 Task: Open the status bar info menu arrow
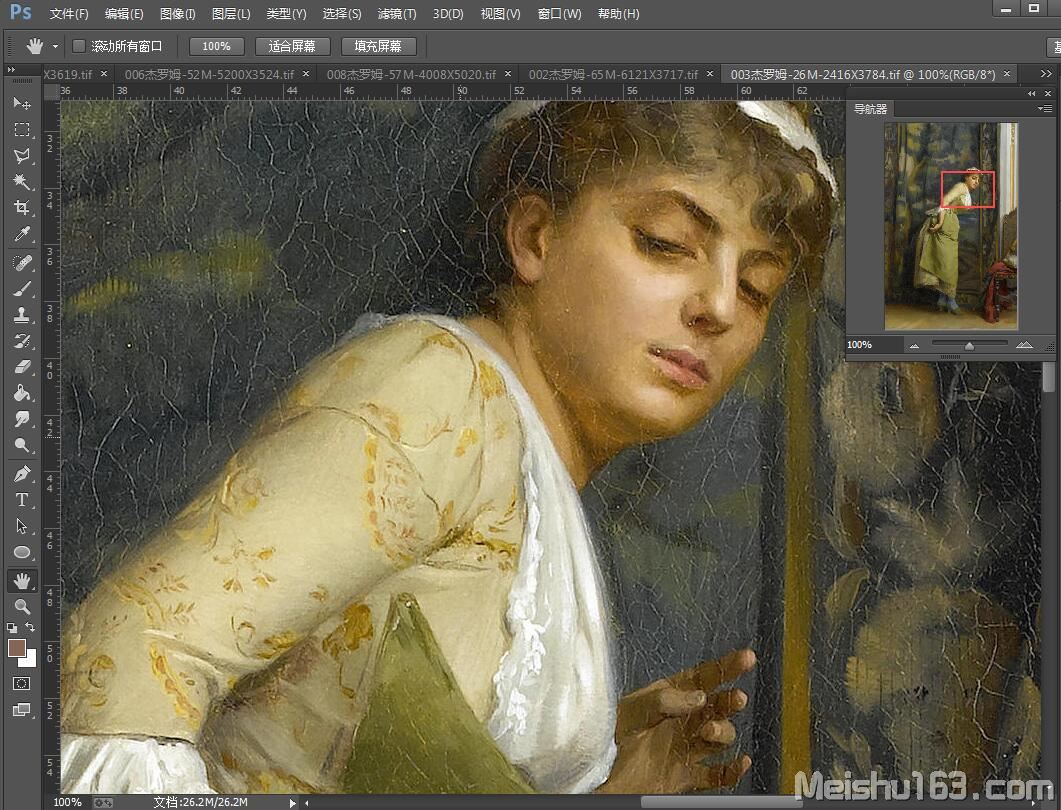pyautogui.click(x=292, y=803)
